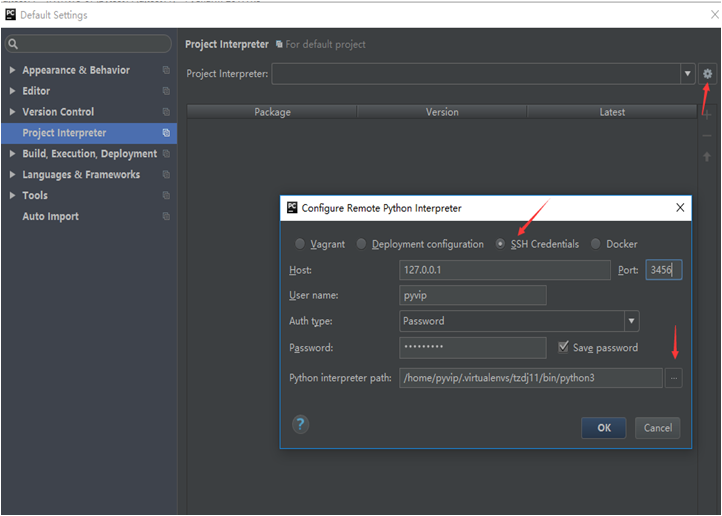
Task: Click copy icon beside Build, Execution, Deployment
Action: click(x=166, y=154)
